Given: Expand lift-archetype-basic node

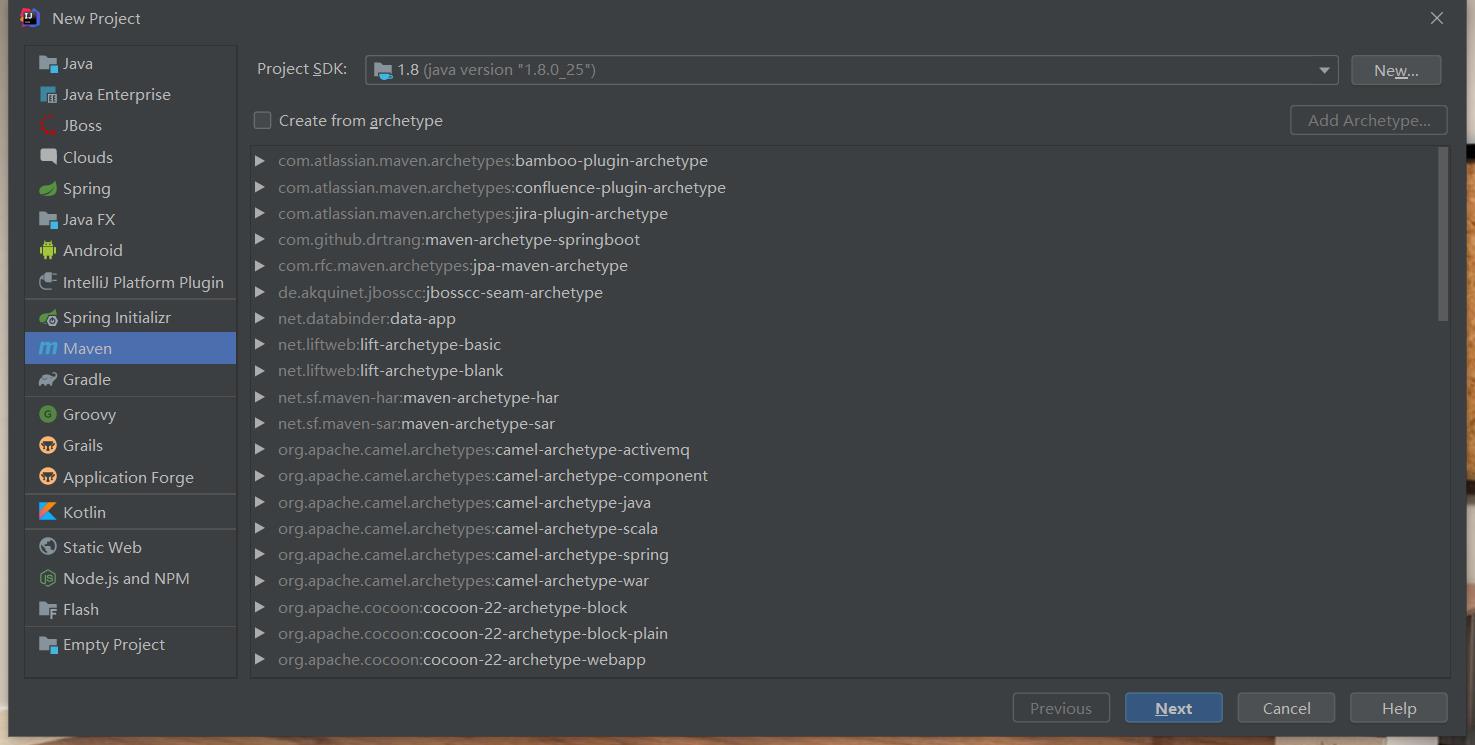Looking at the screenshot, I should pyautogui.click(x=260, y=344).
